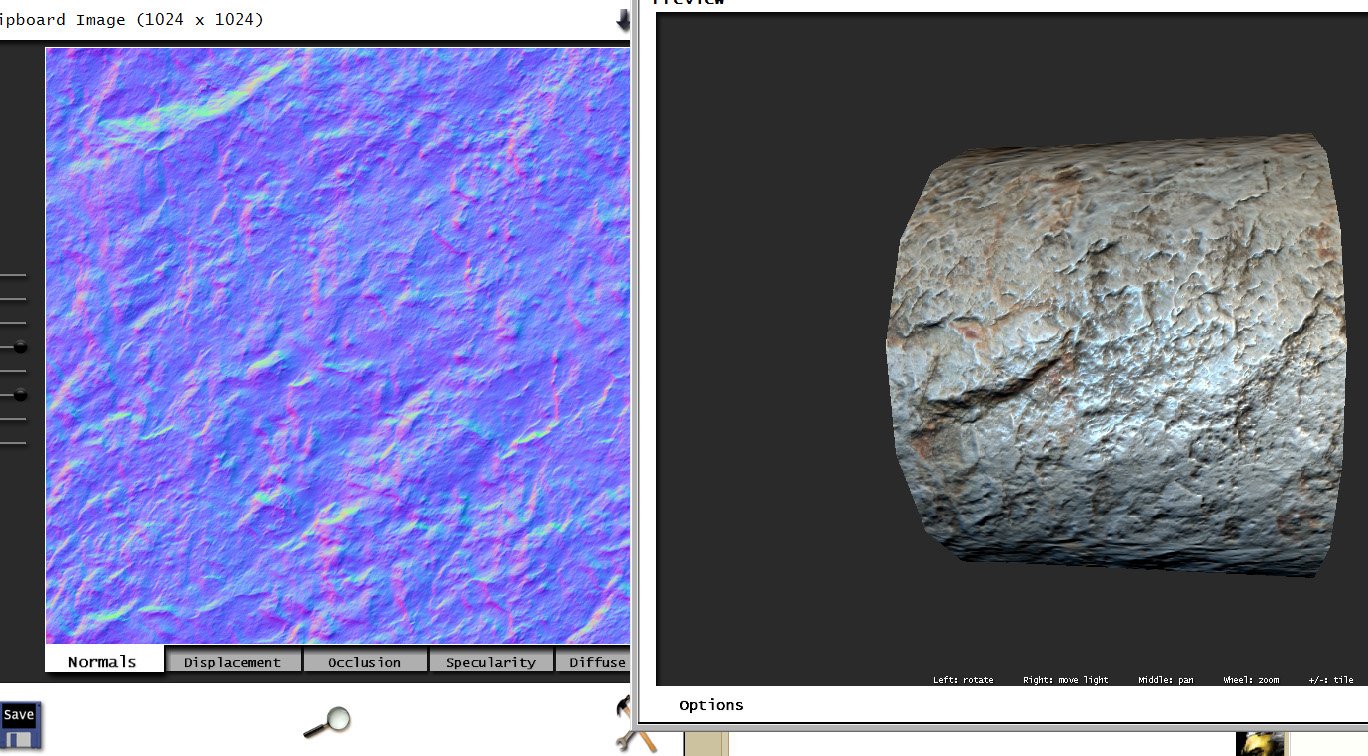Viewport: 1368px width, 756px height.
Task: Click the upper black slider knob
Action: pyautogui.click(x=20, y=347)
